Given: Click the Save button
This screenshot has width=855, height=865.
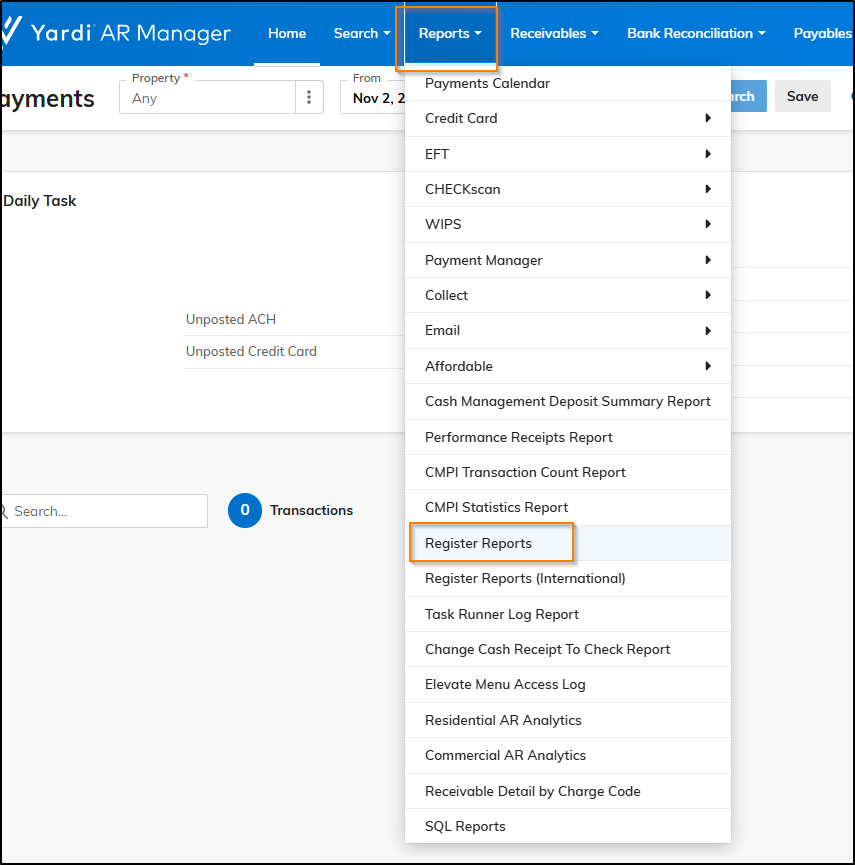Looking at the screenshot, I should pos(802,96).
